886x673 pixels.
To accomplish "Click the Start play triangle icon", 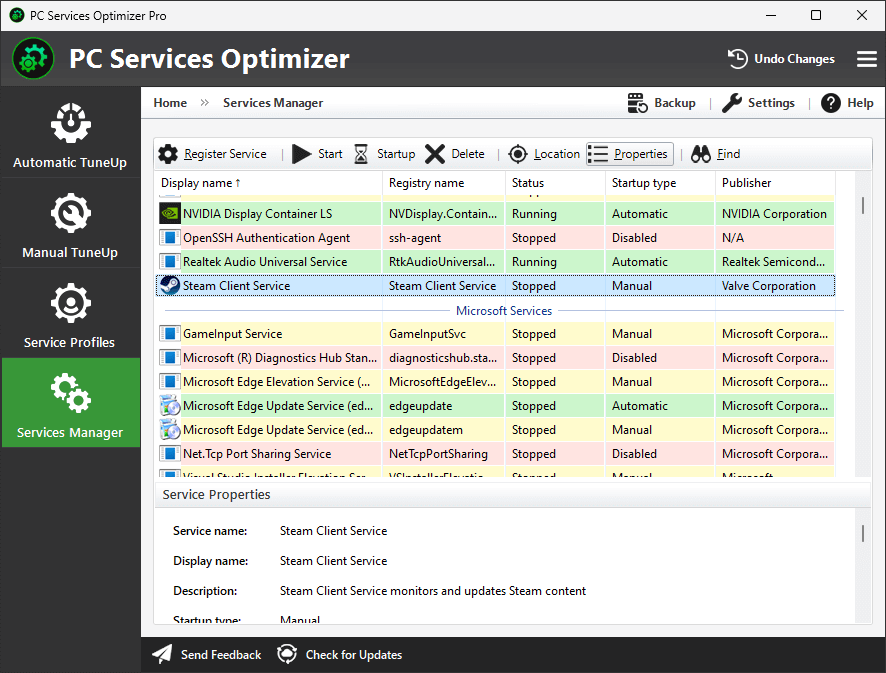I will 301,154.
